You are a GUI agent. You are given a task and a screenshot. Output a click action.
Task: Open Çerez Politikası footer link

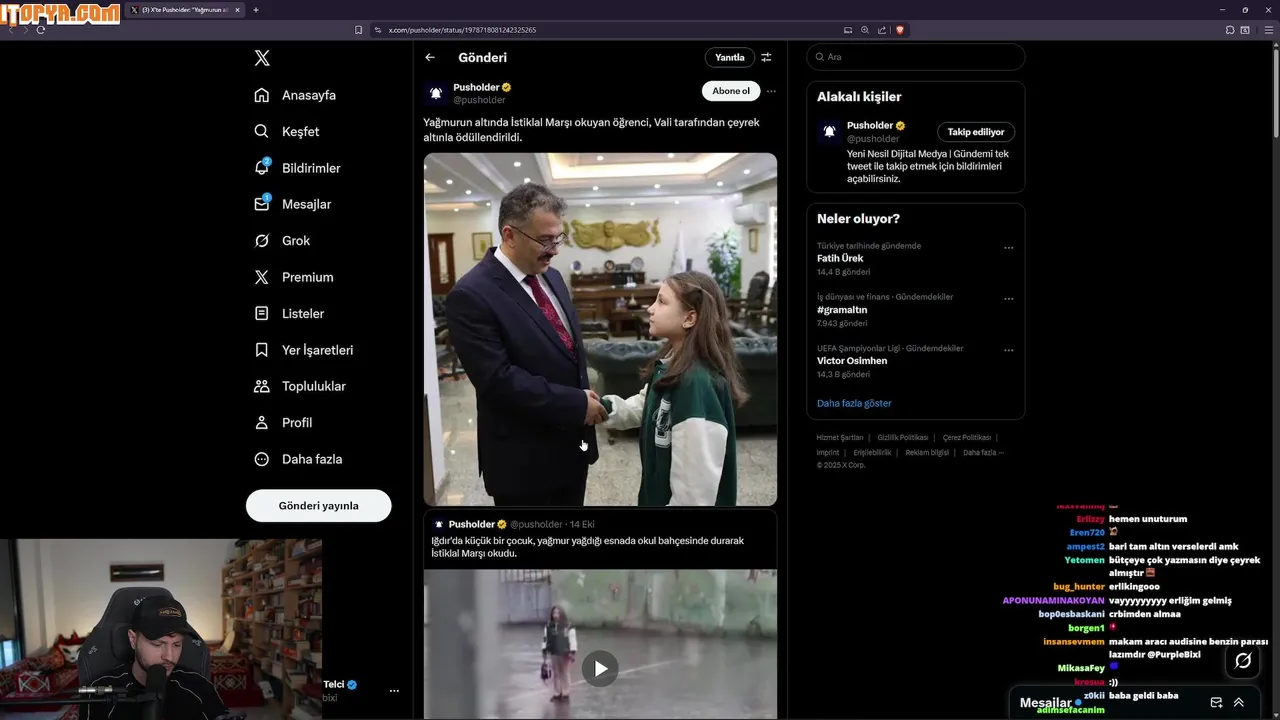click(967, 438)
